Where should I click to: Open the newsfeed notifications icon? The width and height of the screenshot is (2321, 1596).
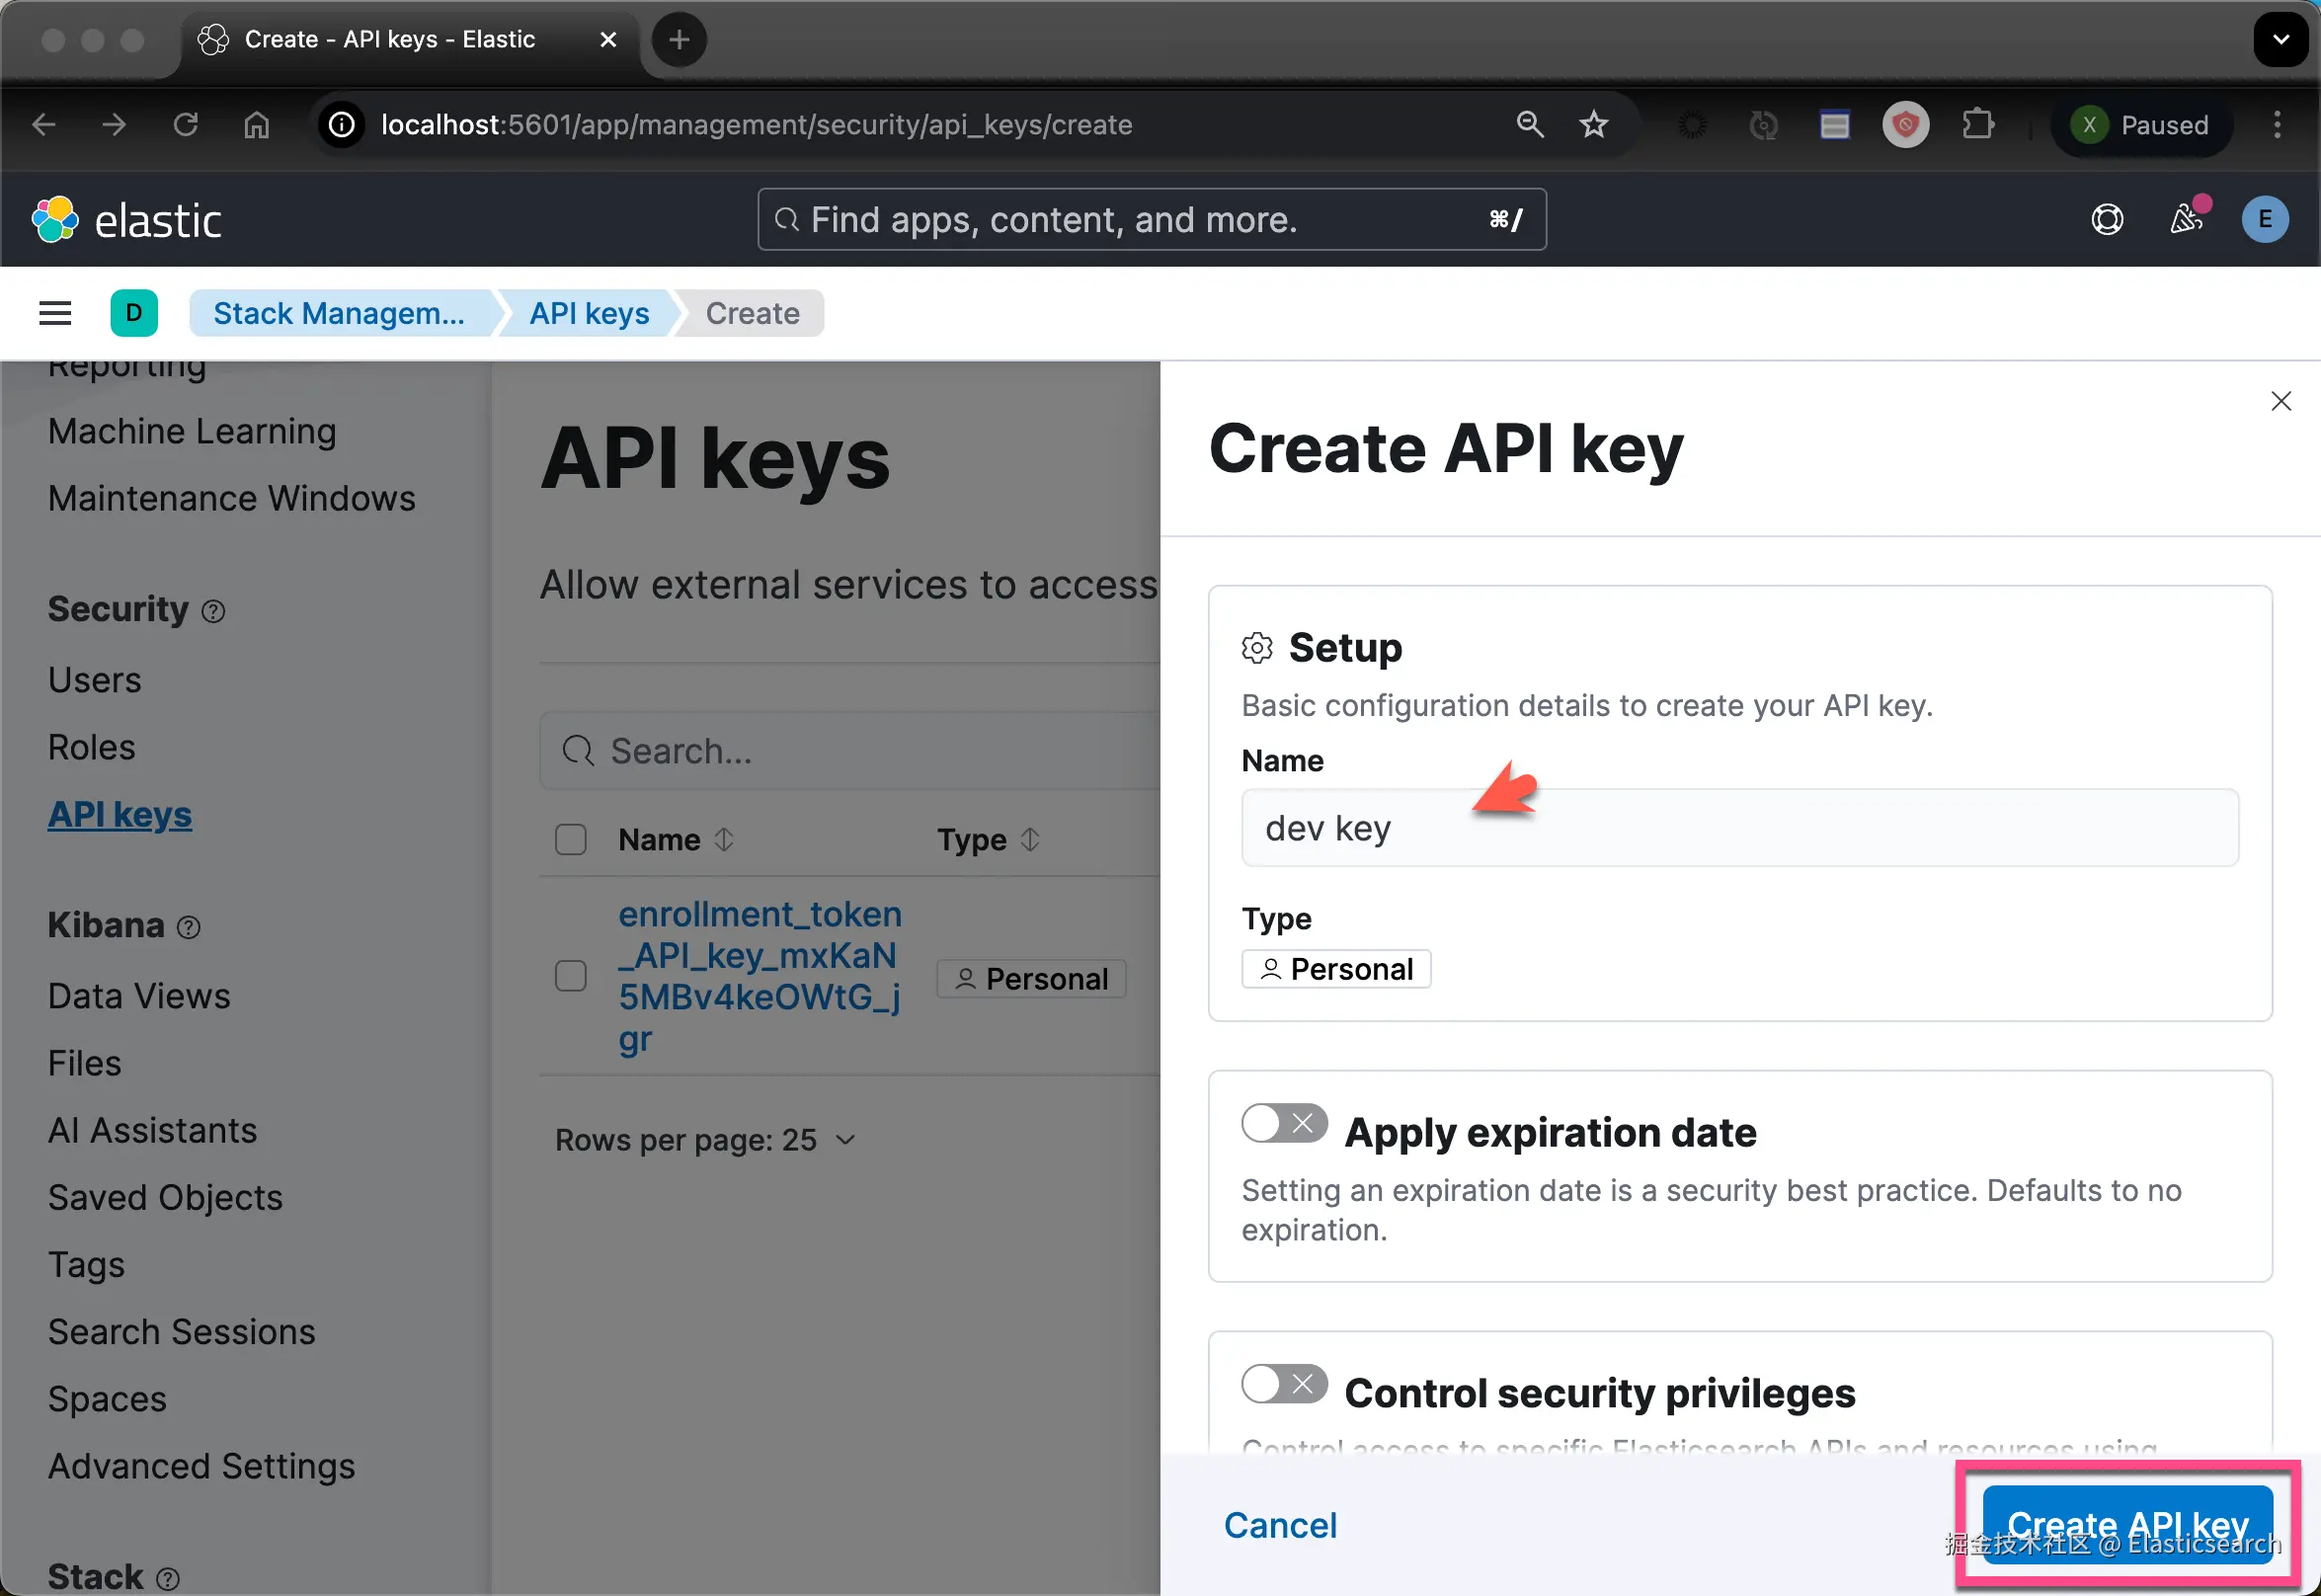[x=2187, y=217]
